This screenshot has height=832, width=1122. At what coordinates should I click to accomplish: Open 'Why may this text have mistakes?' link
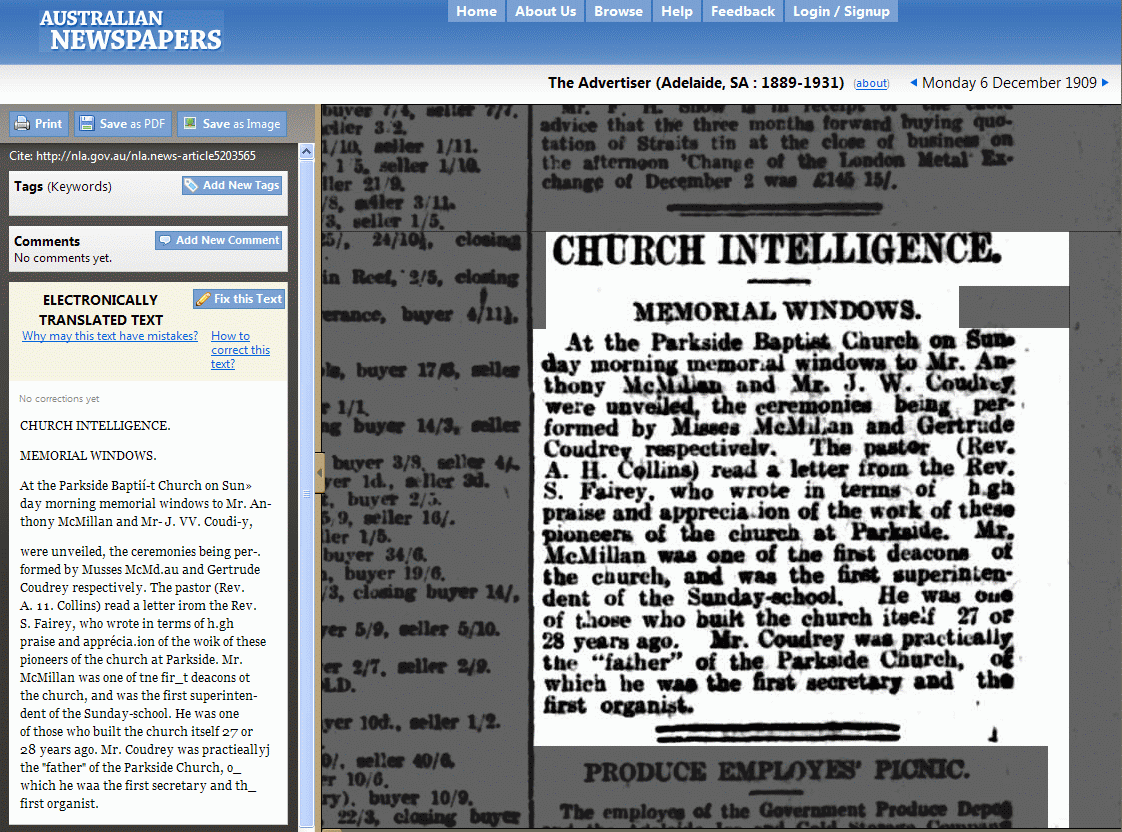(x=110, y=336)
